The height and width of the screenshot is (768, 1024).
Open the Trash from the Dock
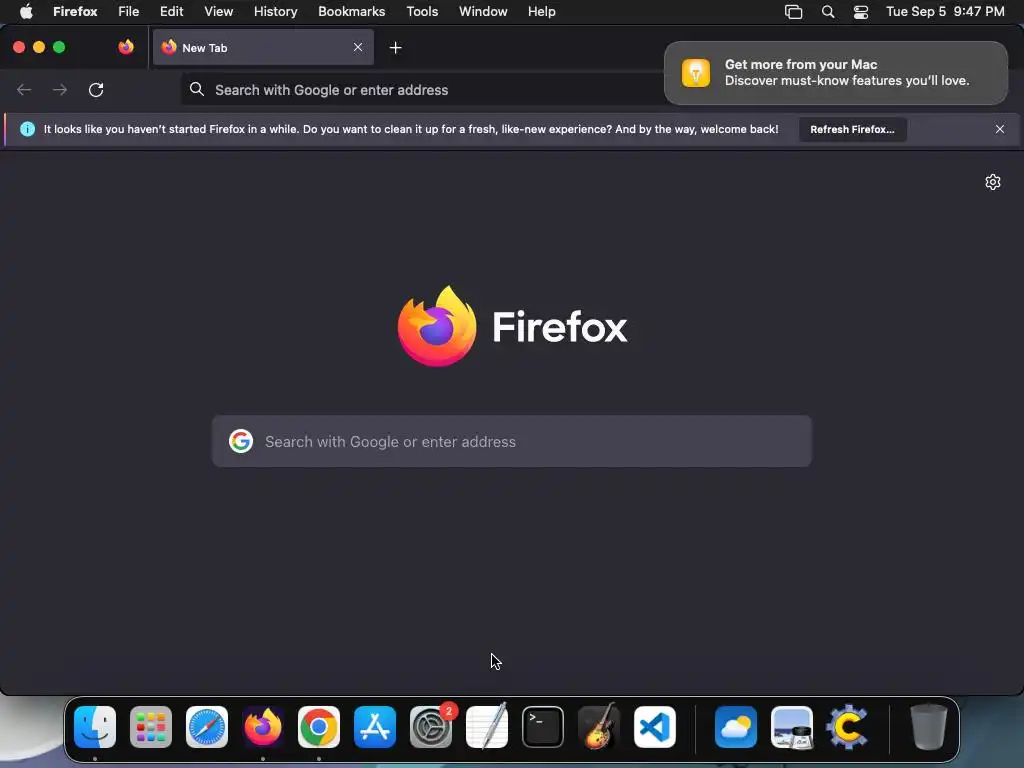(x=928, y=726)
